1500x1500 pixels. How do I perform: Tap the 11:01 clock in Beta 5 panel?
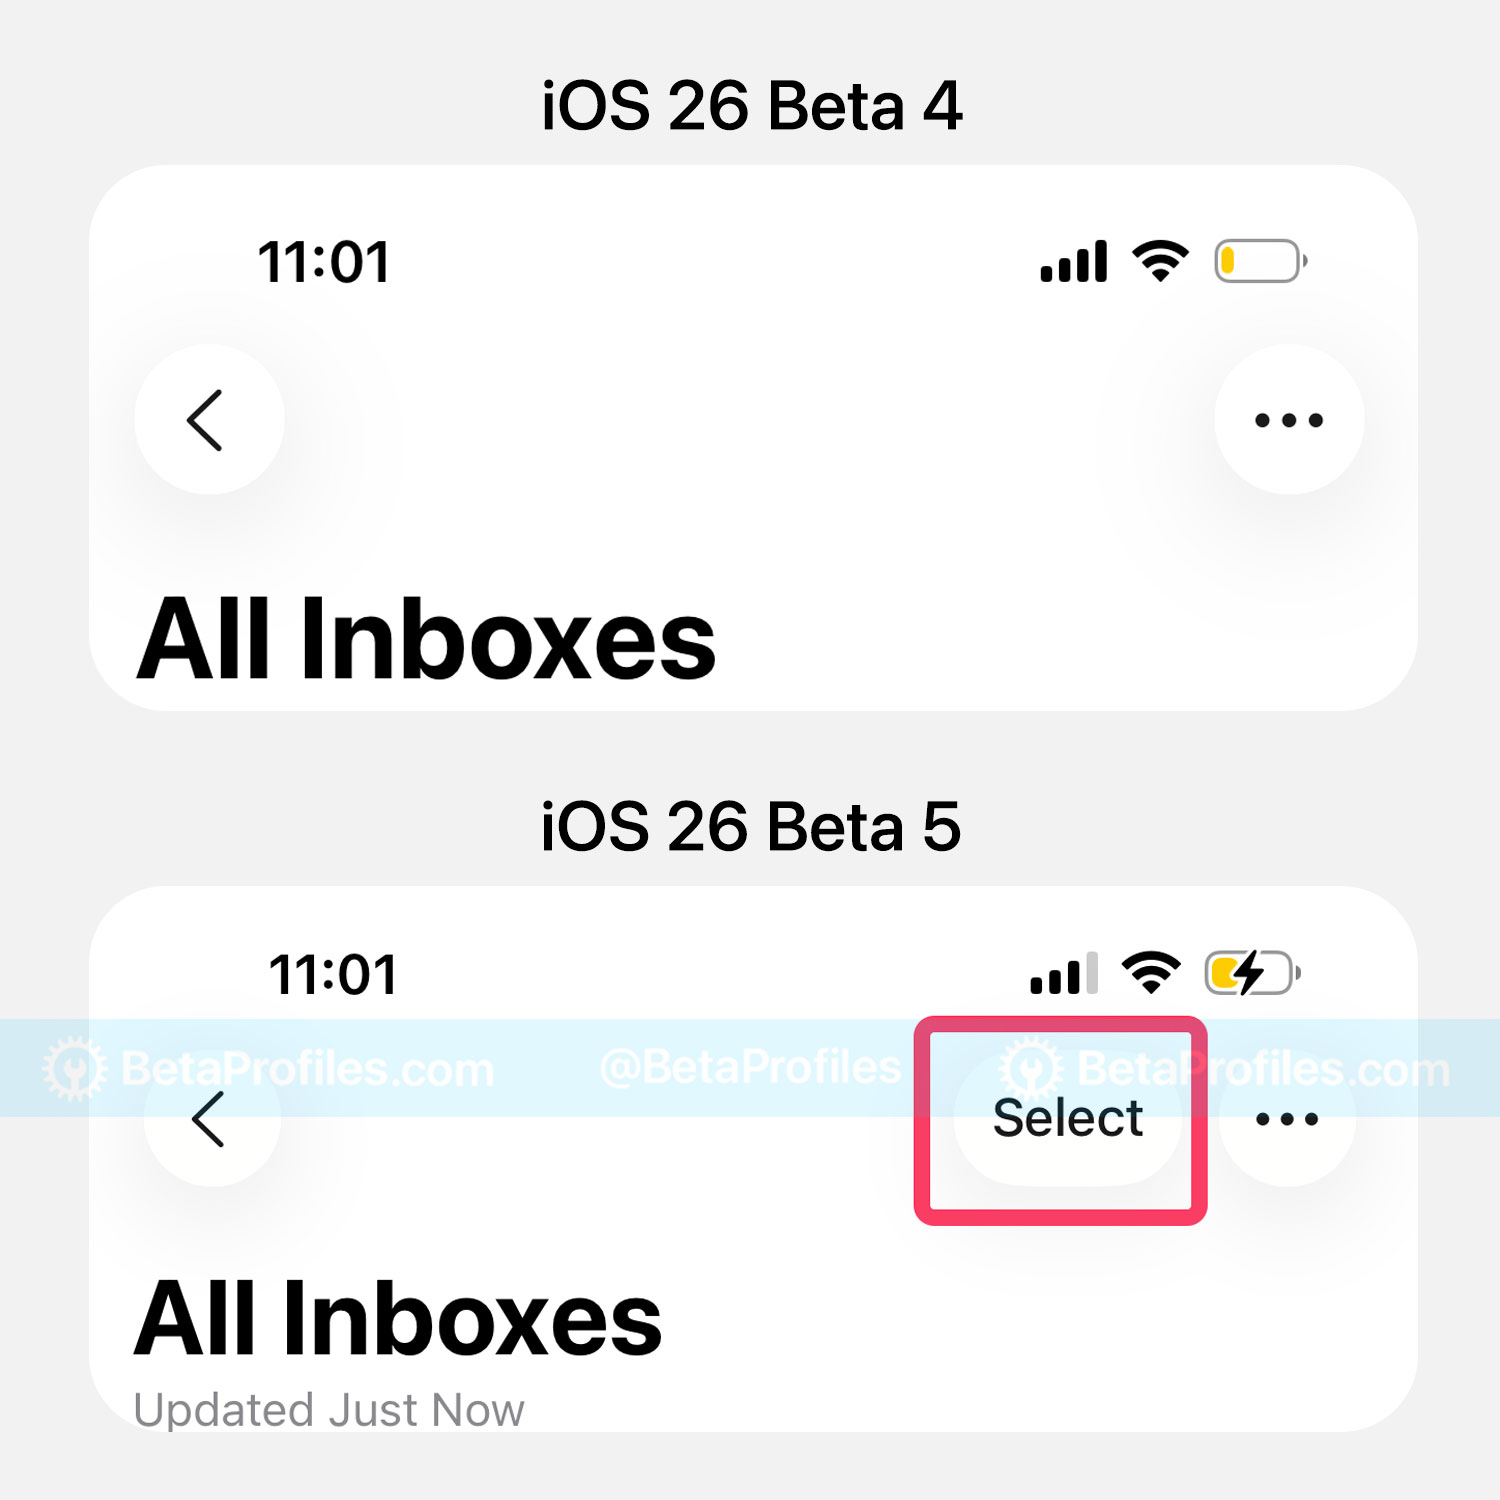point(333,975)
